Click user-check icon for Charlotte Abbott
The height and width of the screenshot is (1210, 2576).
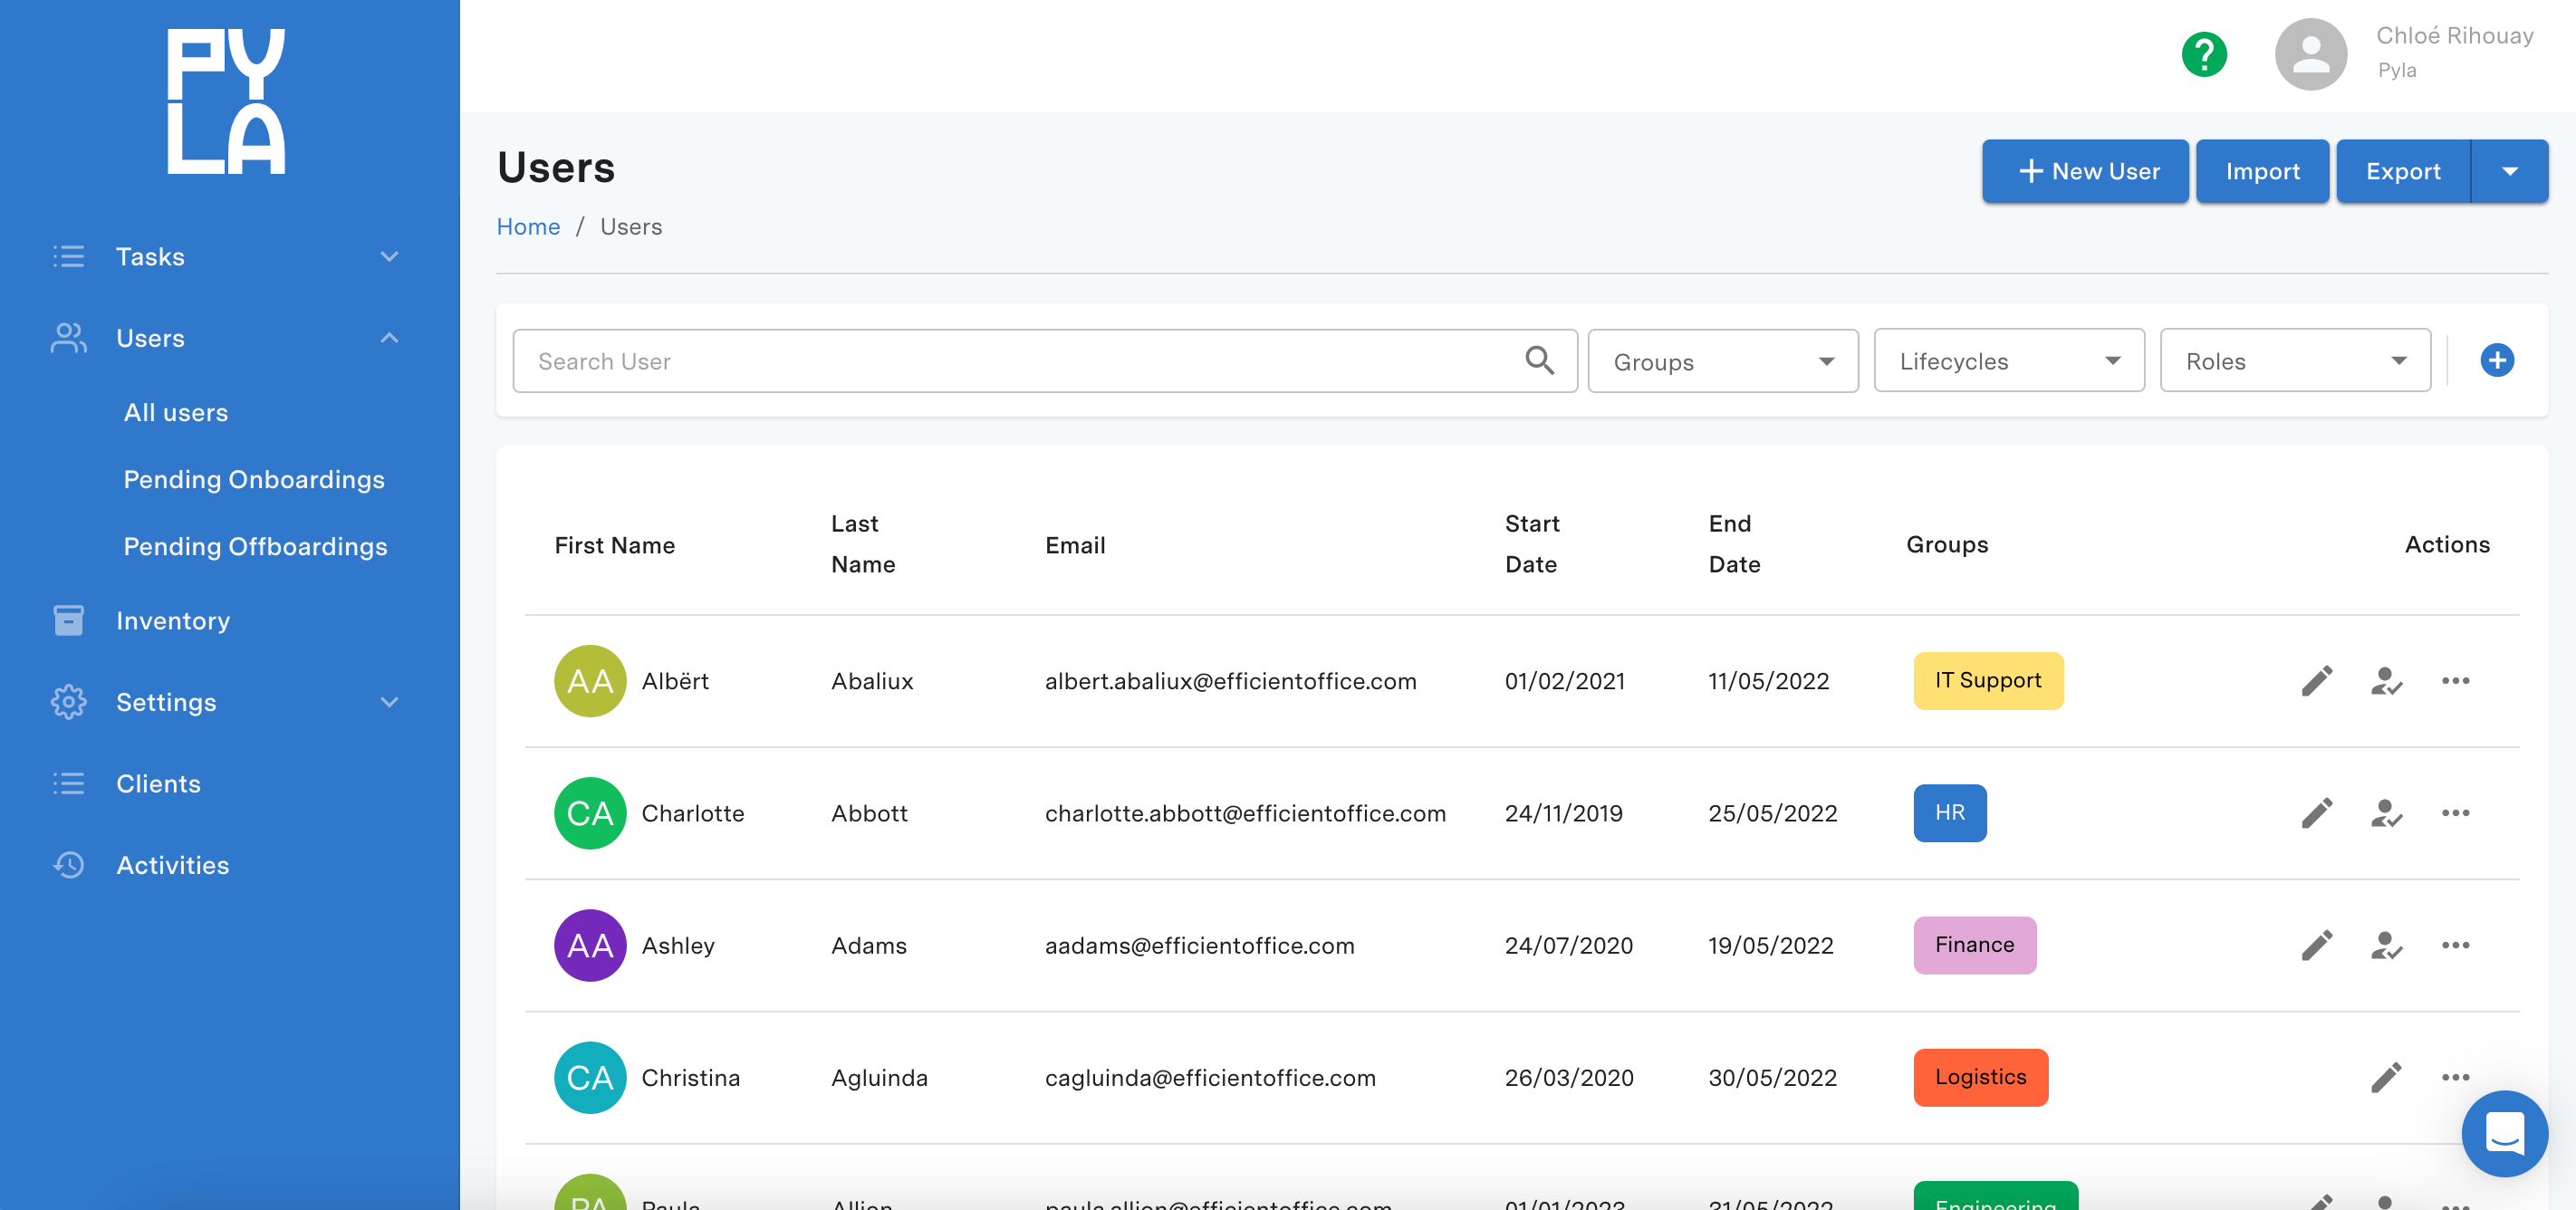point(2386,813)
